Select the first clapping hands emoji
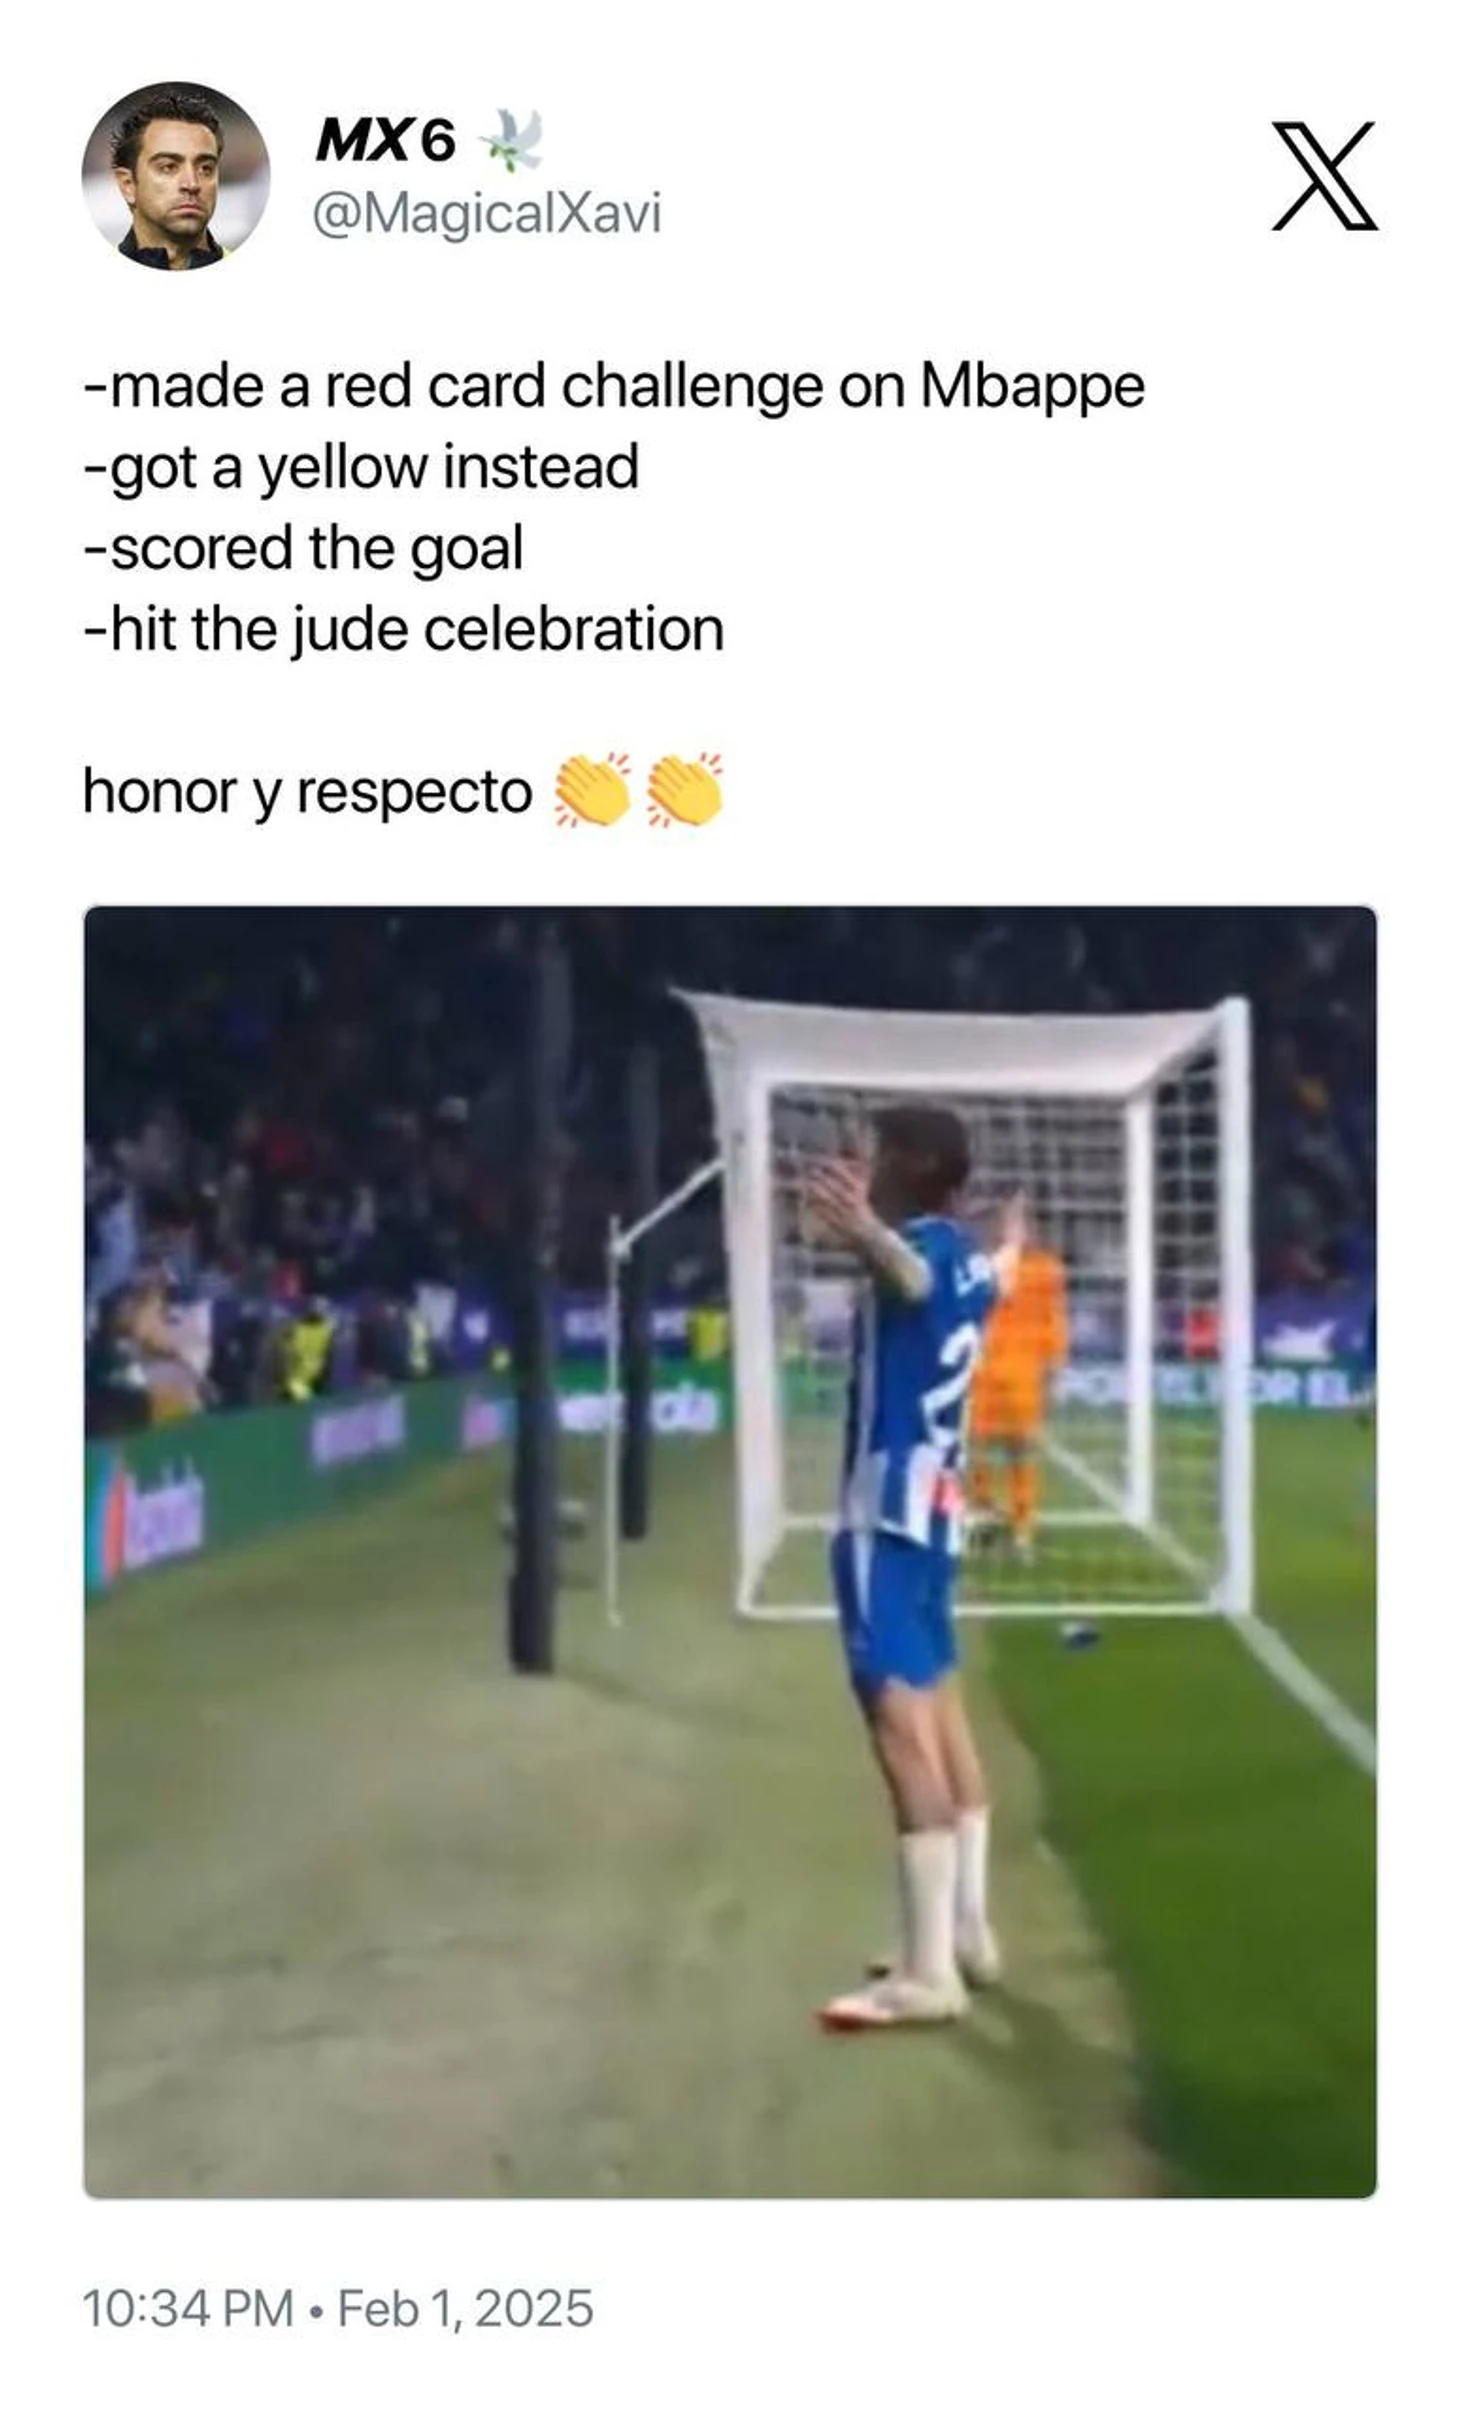This screenshot has width=1460, height=2414. (593, 791)
